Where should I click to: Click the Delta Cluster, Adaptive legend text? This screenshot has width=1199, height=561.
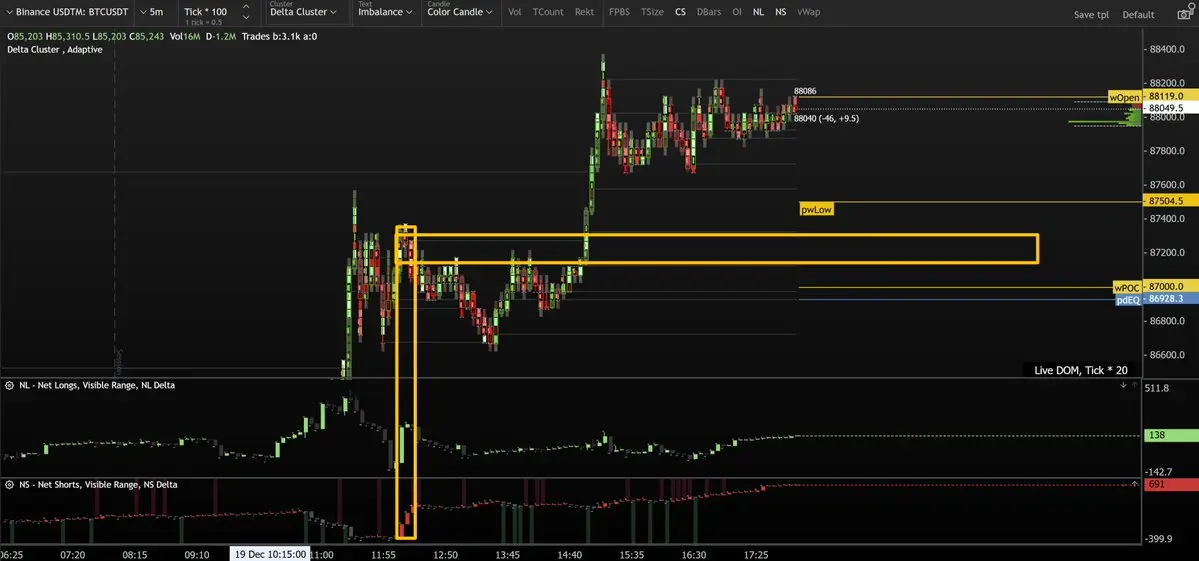(54, 50)
